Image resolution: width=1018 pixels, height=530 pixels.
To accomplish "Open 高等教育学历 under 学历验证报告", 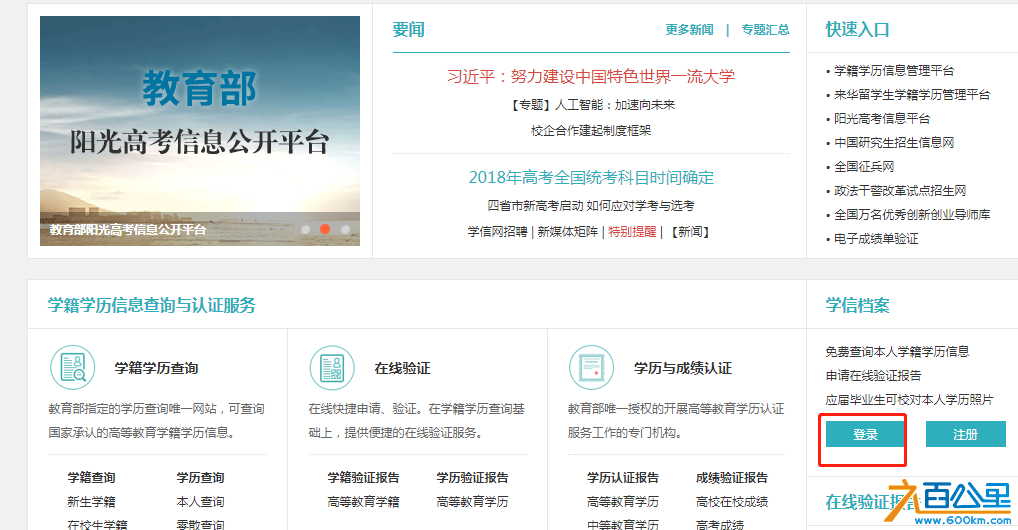I will pos(473,502).
